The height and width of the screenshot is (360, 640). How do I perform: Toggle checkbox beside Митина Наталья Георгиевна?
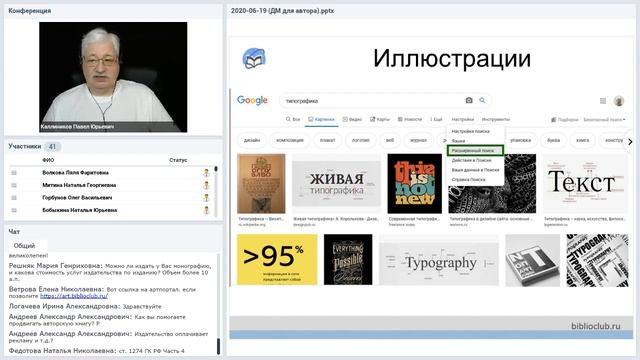pos(14,185)
